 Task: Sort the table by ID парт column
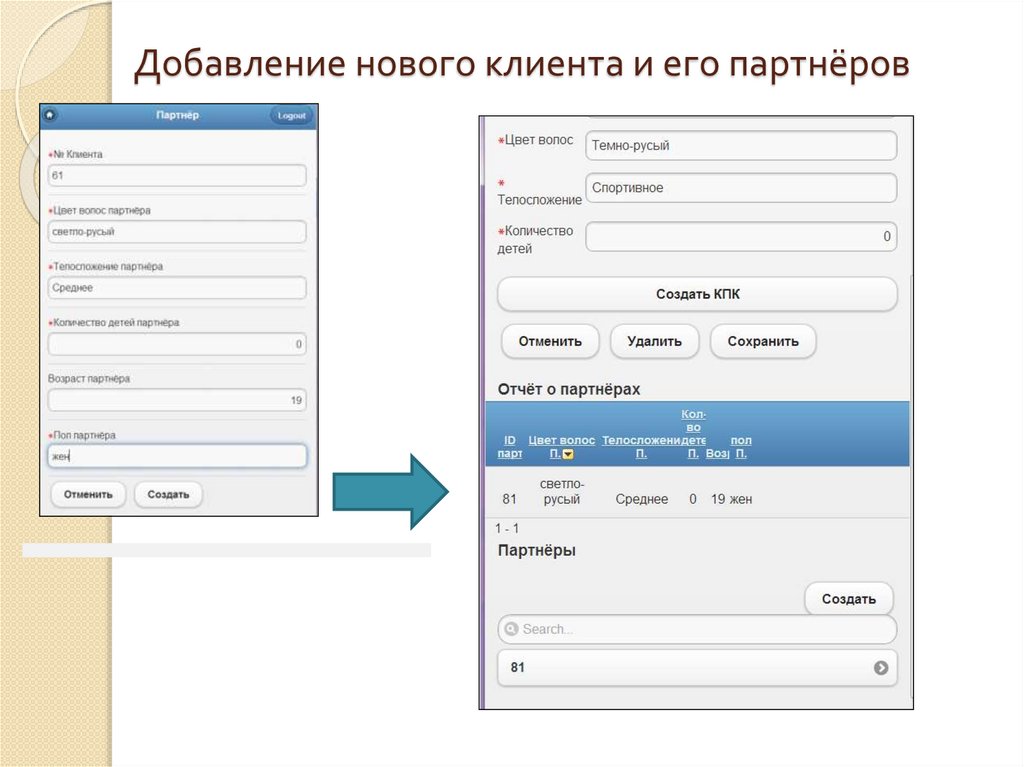[x=510, y=446]
